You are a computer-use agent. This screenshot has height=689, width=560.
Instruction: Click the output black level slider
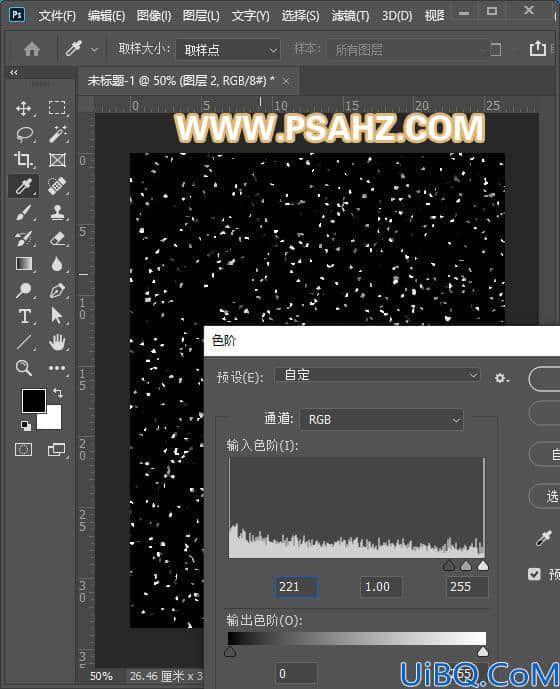click(230, 652)
